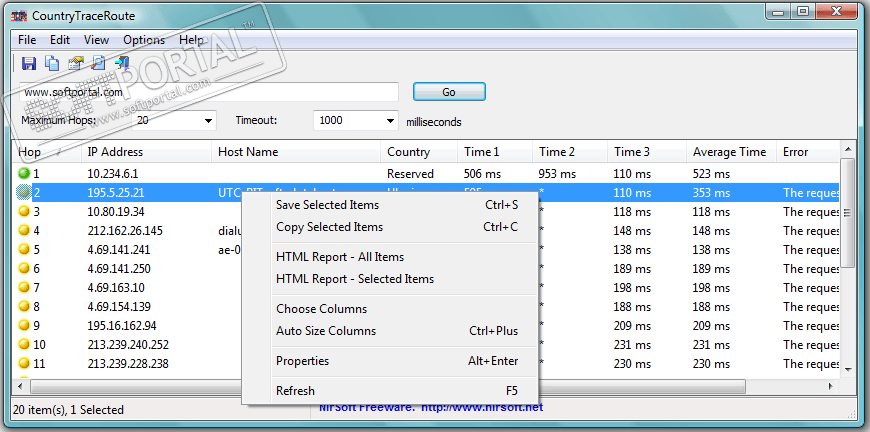Click the vertical scrollbar thumb
The image size is (870, 432).
[848, 213]
